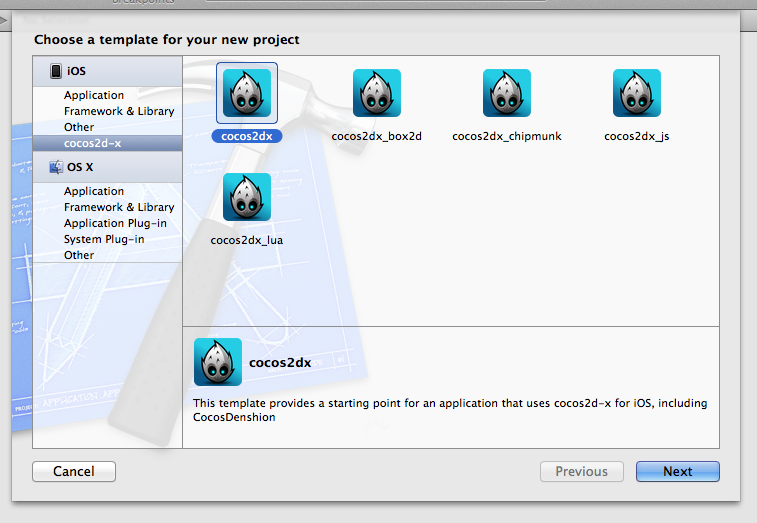The image size is (757, 523).
Task: Open iOS Other category
Action: point(79,127)
